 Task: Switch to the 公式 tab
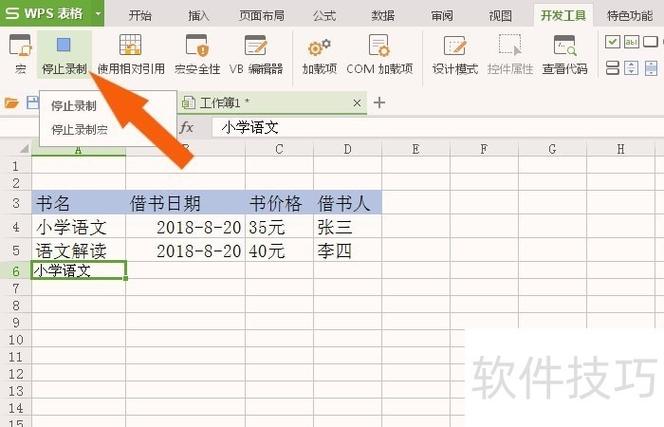(324, 16)
